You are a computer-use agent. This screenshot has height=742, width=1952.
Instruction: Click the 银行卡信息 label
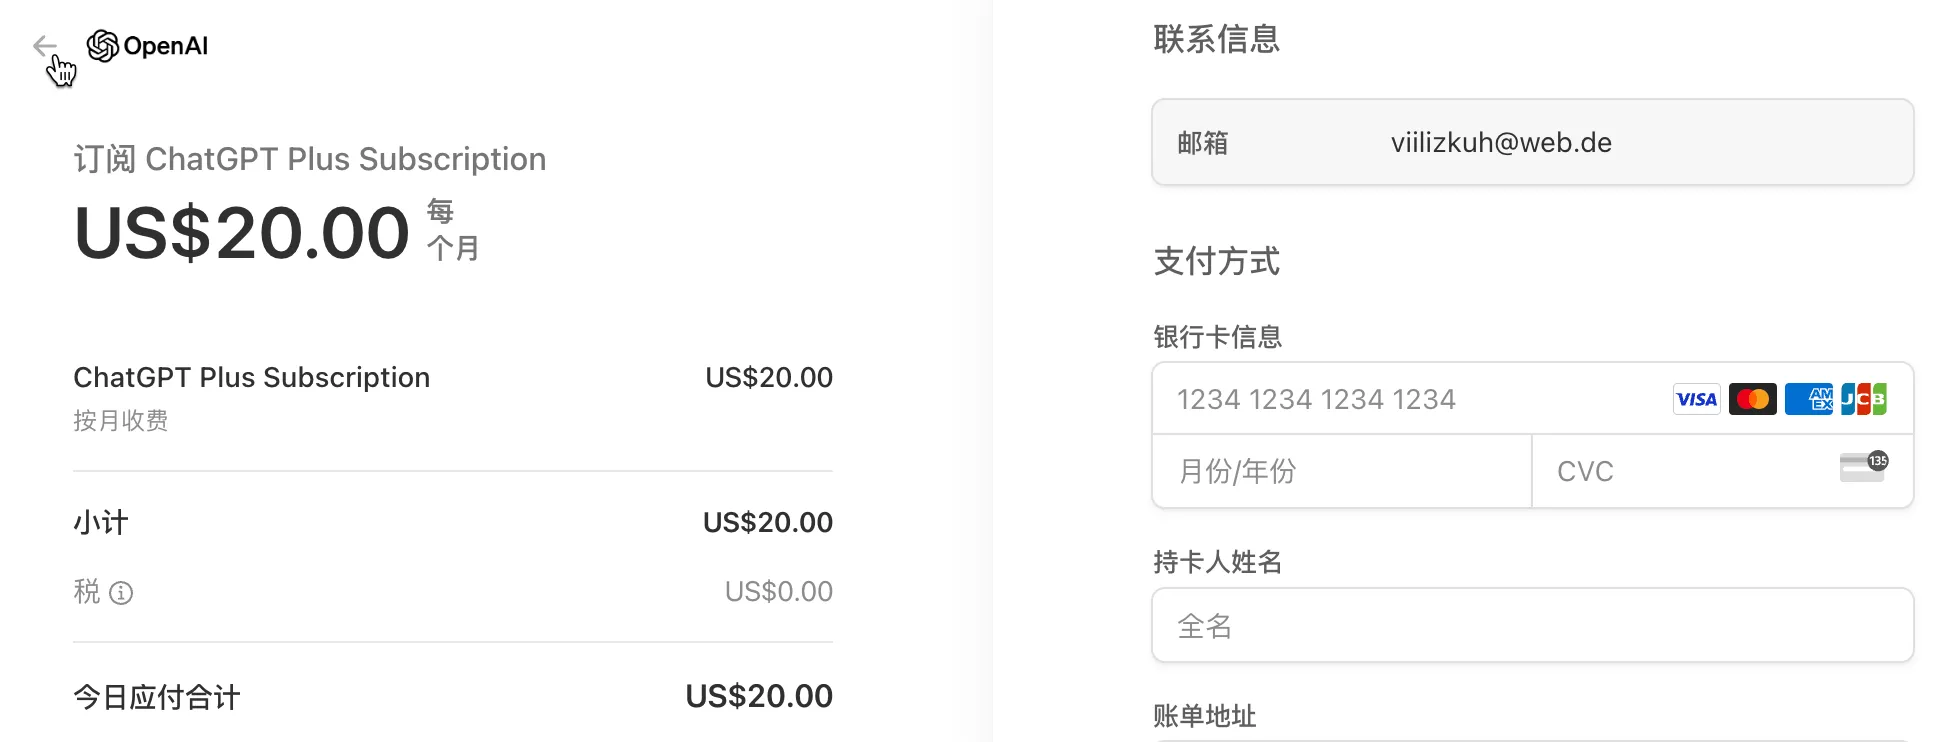coord(1217,337)
